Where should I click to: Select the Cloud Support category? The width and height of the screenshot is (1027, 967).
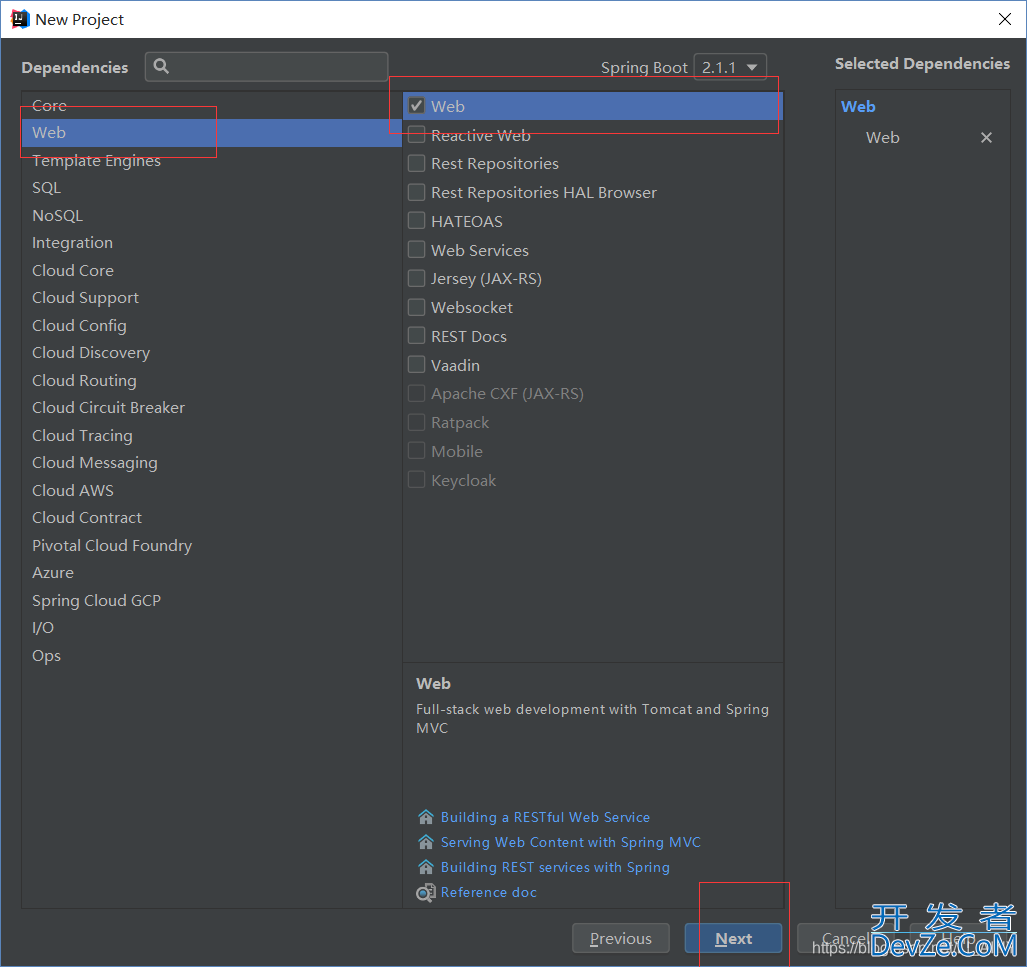click(212, 298)
